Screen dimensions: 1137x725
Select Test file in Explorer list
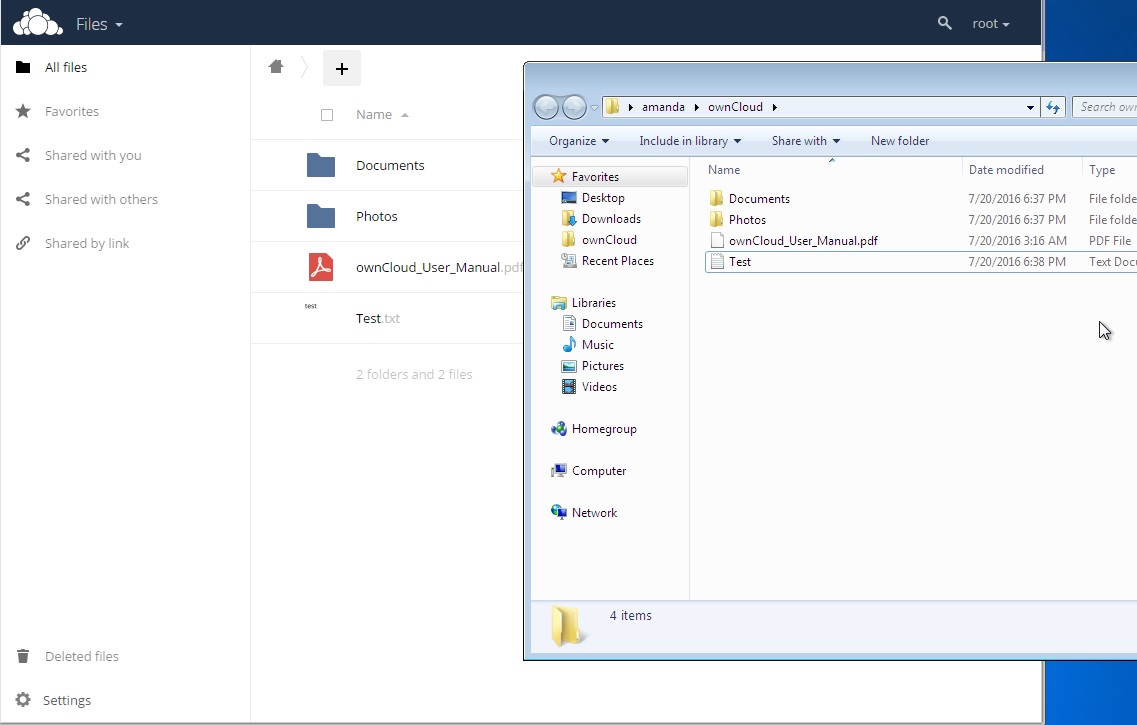click(740, 262)
